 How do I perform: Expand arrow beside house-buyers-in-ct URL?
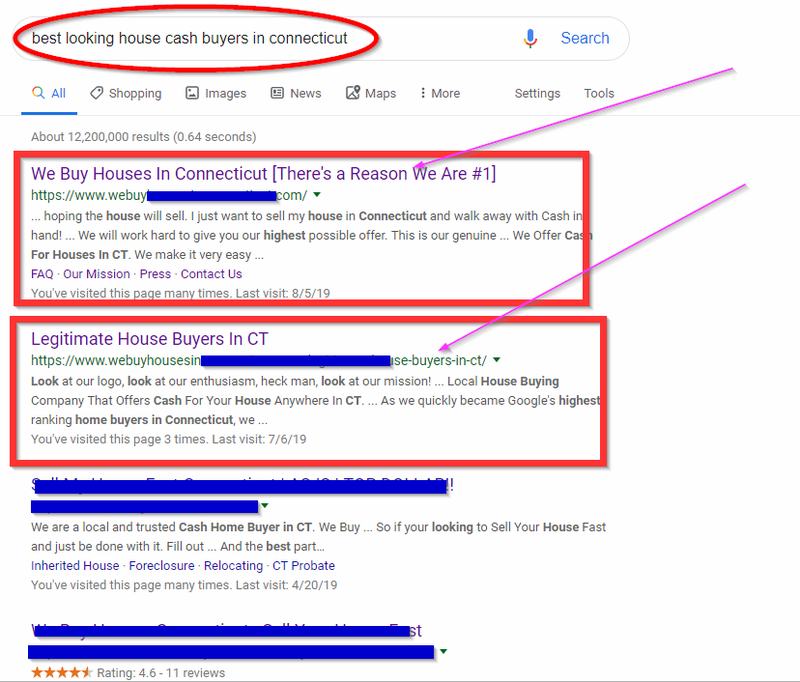click(x=496, y=360)
